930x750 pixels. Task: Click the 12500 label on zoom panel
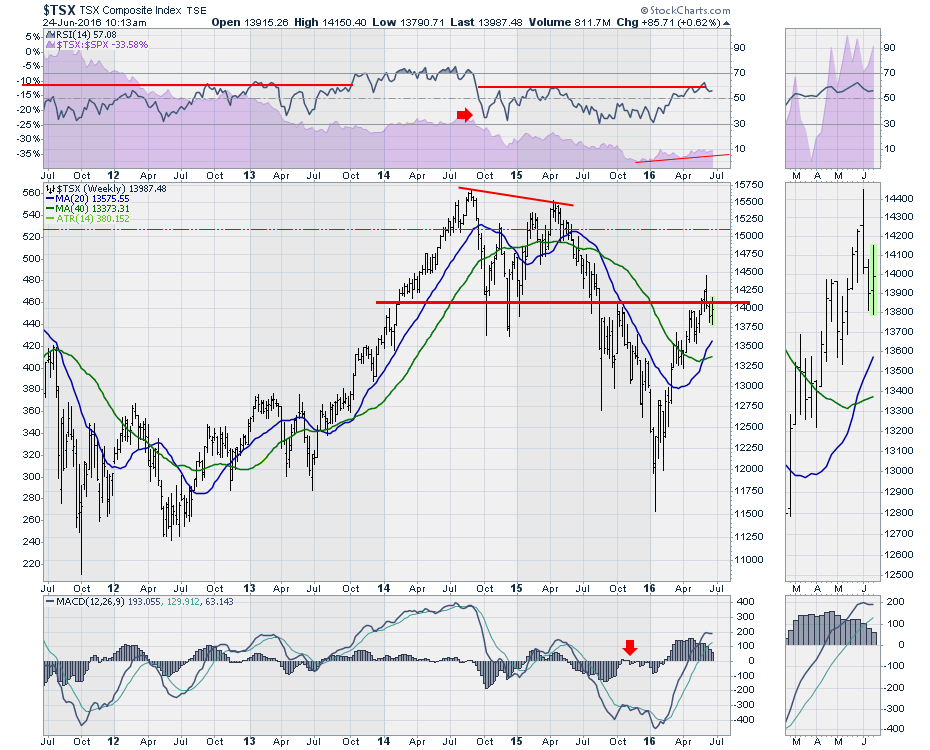click(897, 575)
